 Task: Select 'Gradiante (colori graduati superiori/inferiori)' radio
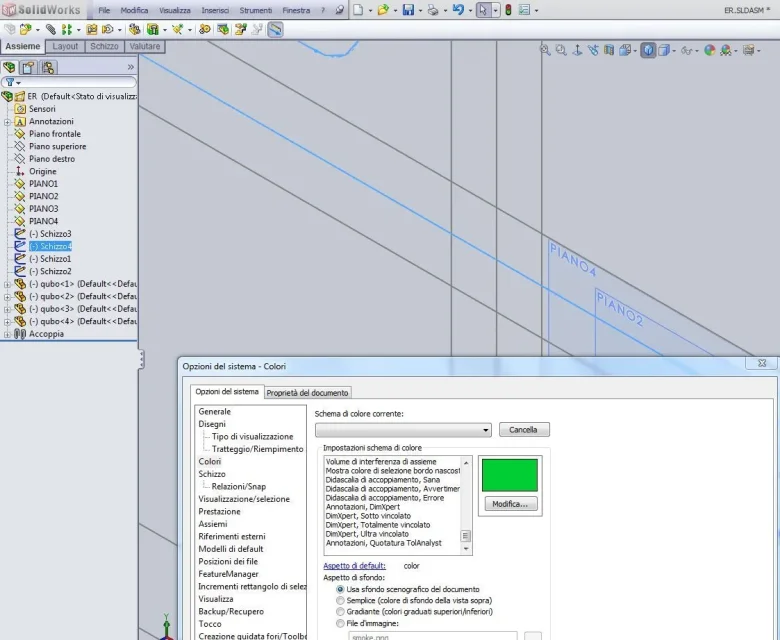tap(340, 612)
